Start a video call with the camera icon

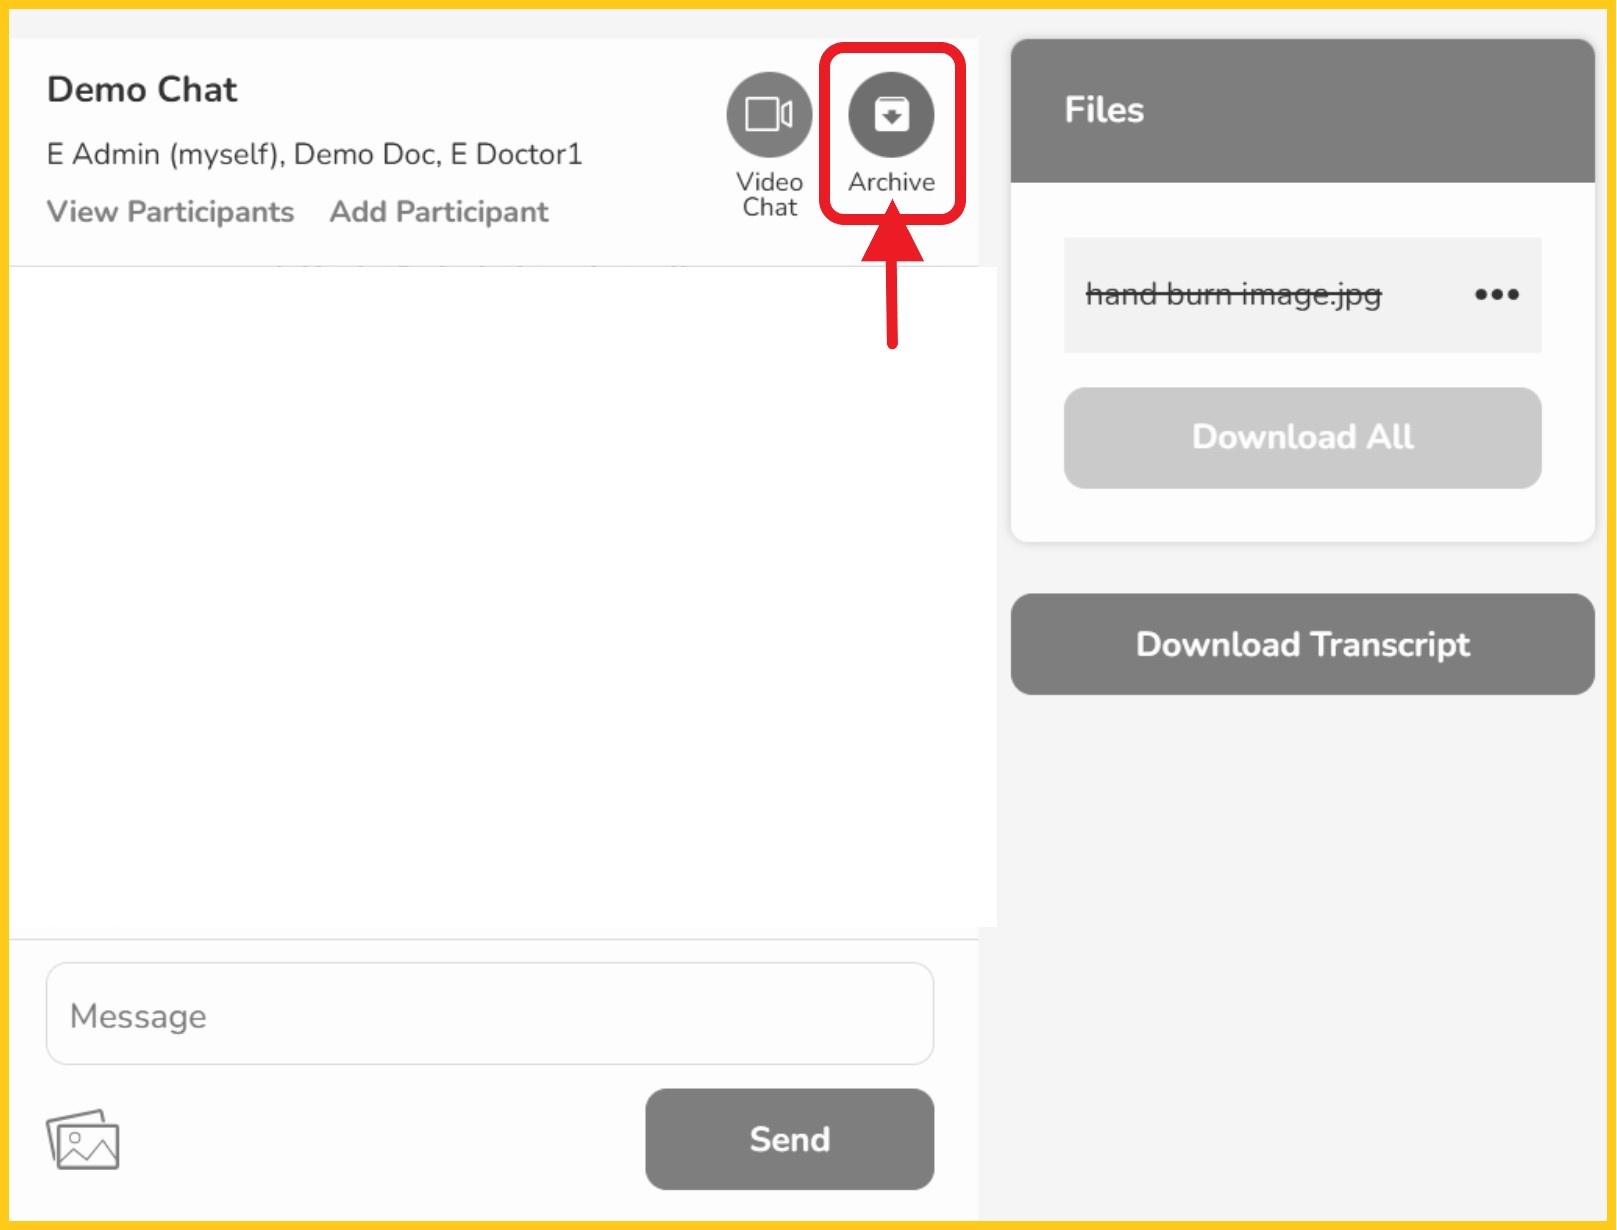click(769, 115)
